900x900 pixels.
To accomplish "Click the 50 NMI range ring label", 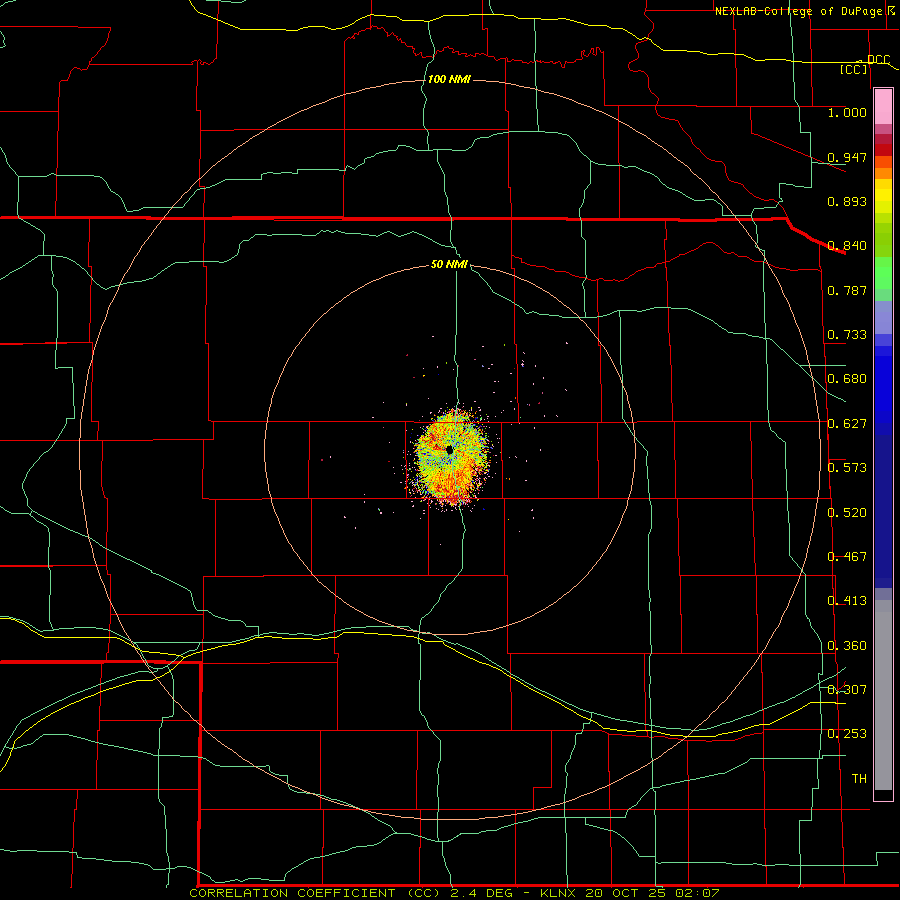I will 449,264.
